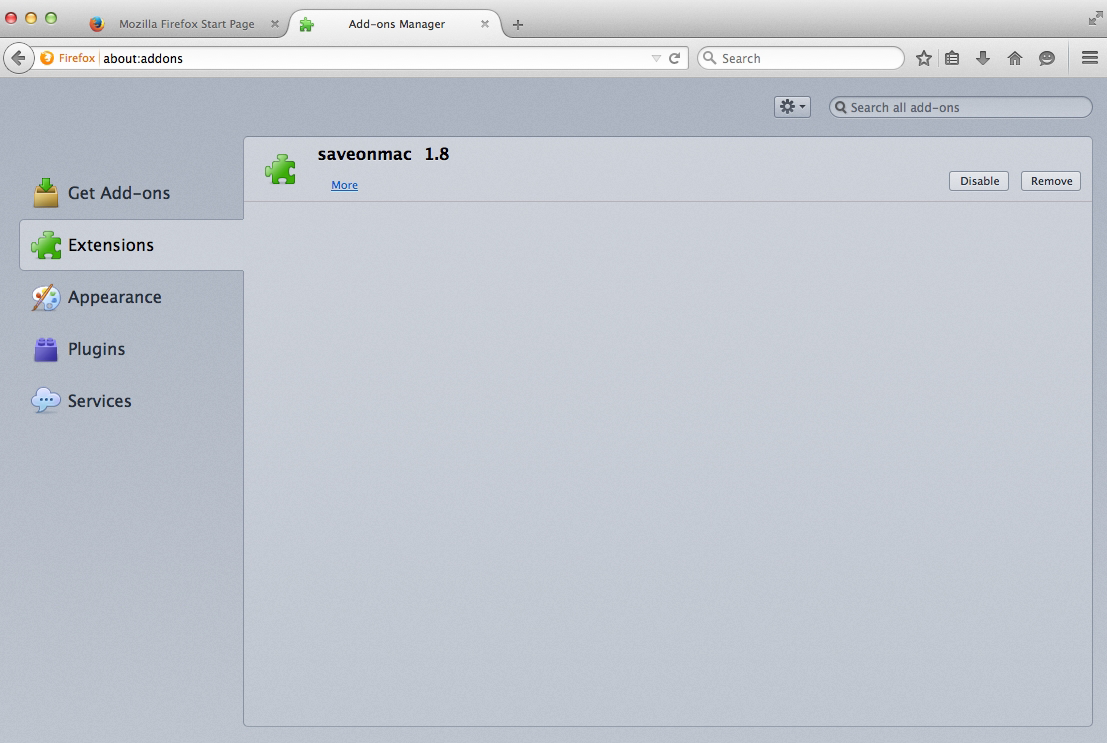
Task: Open the Get Add-ons category
Action: tap(131, 193)
